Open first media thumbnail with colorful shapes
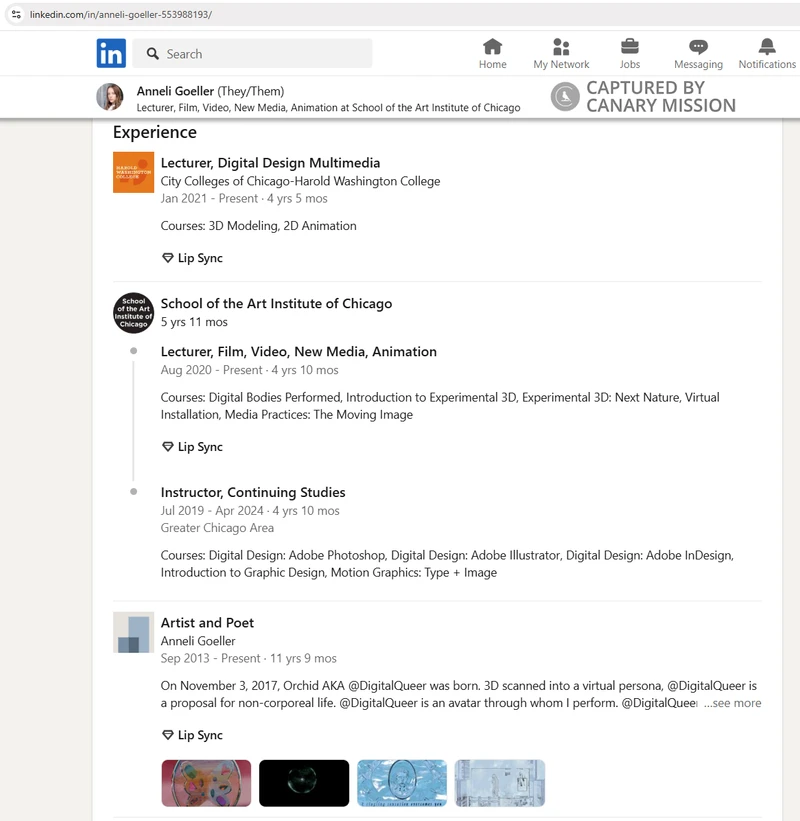This screenshot has width=800, height=821. tap(206, 783)
